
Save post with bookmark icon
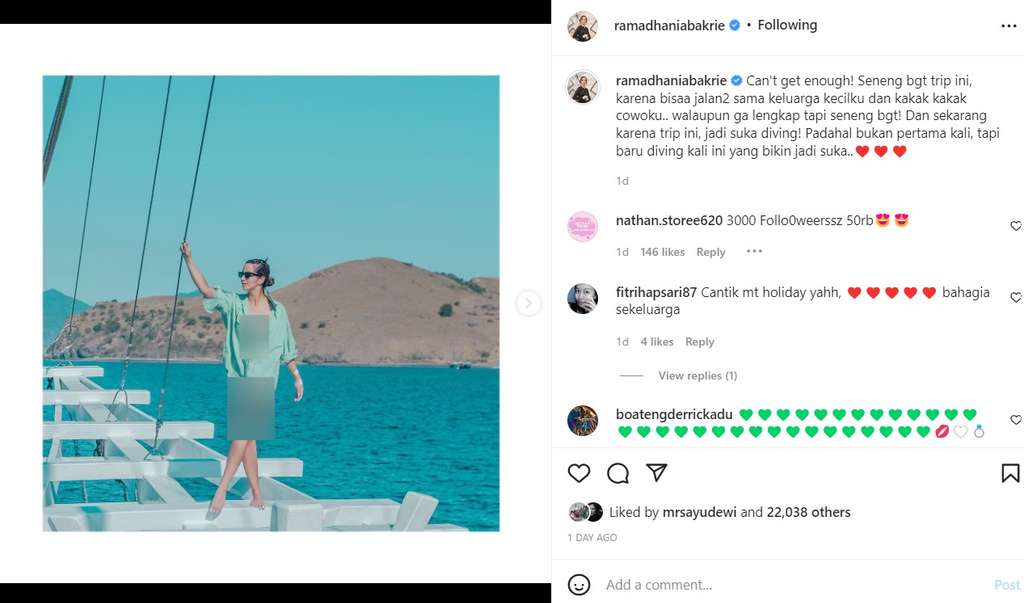pyautogui.click(x=1010, y=473)
